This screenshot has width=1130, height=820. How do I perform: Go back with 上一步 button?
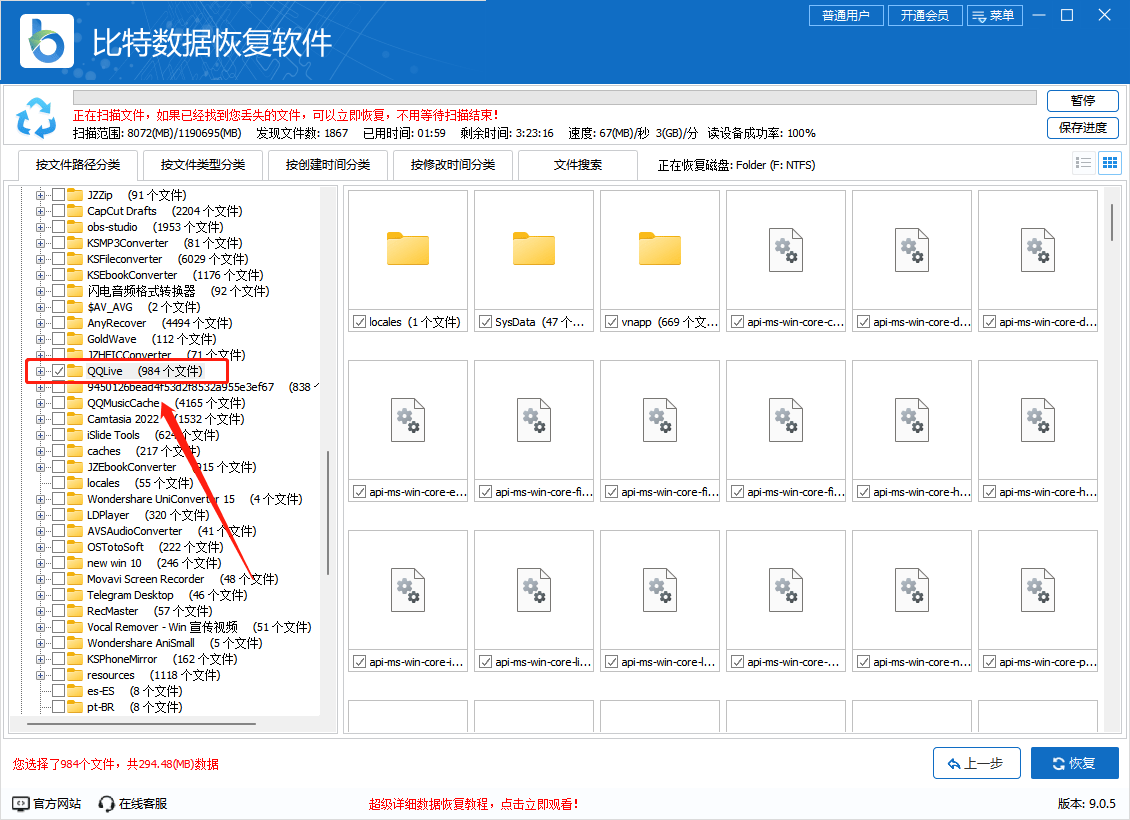click(976, 763)
